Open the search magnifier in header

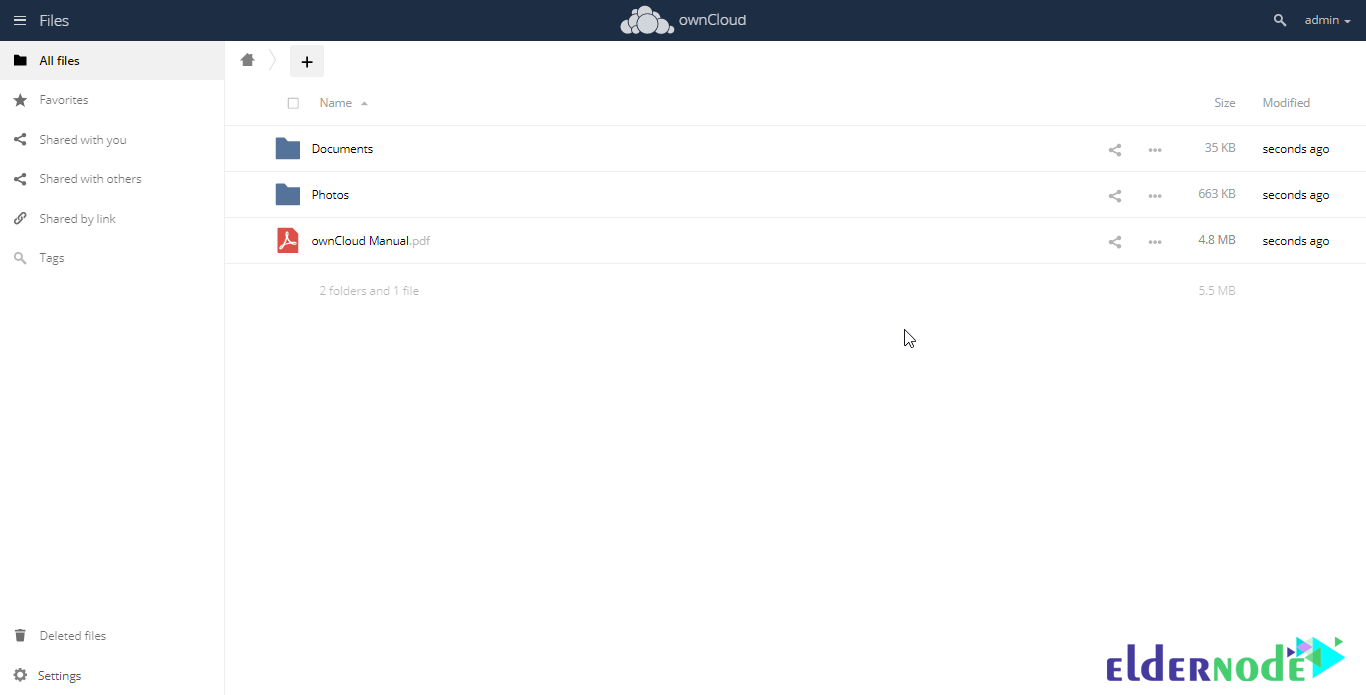click(1280, 20)
